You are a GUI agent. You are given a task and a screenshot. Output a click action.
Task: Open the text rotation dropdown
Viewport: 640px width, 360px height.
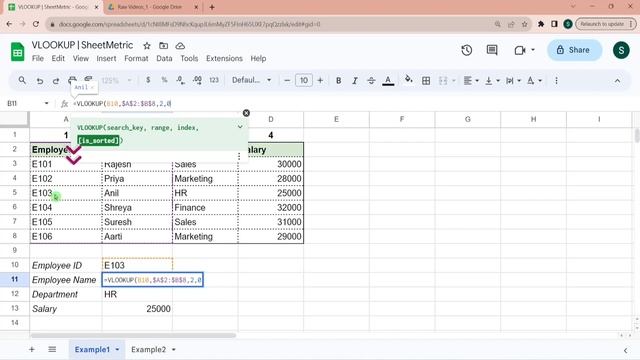[534, 81]
